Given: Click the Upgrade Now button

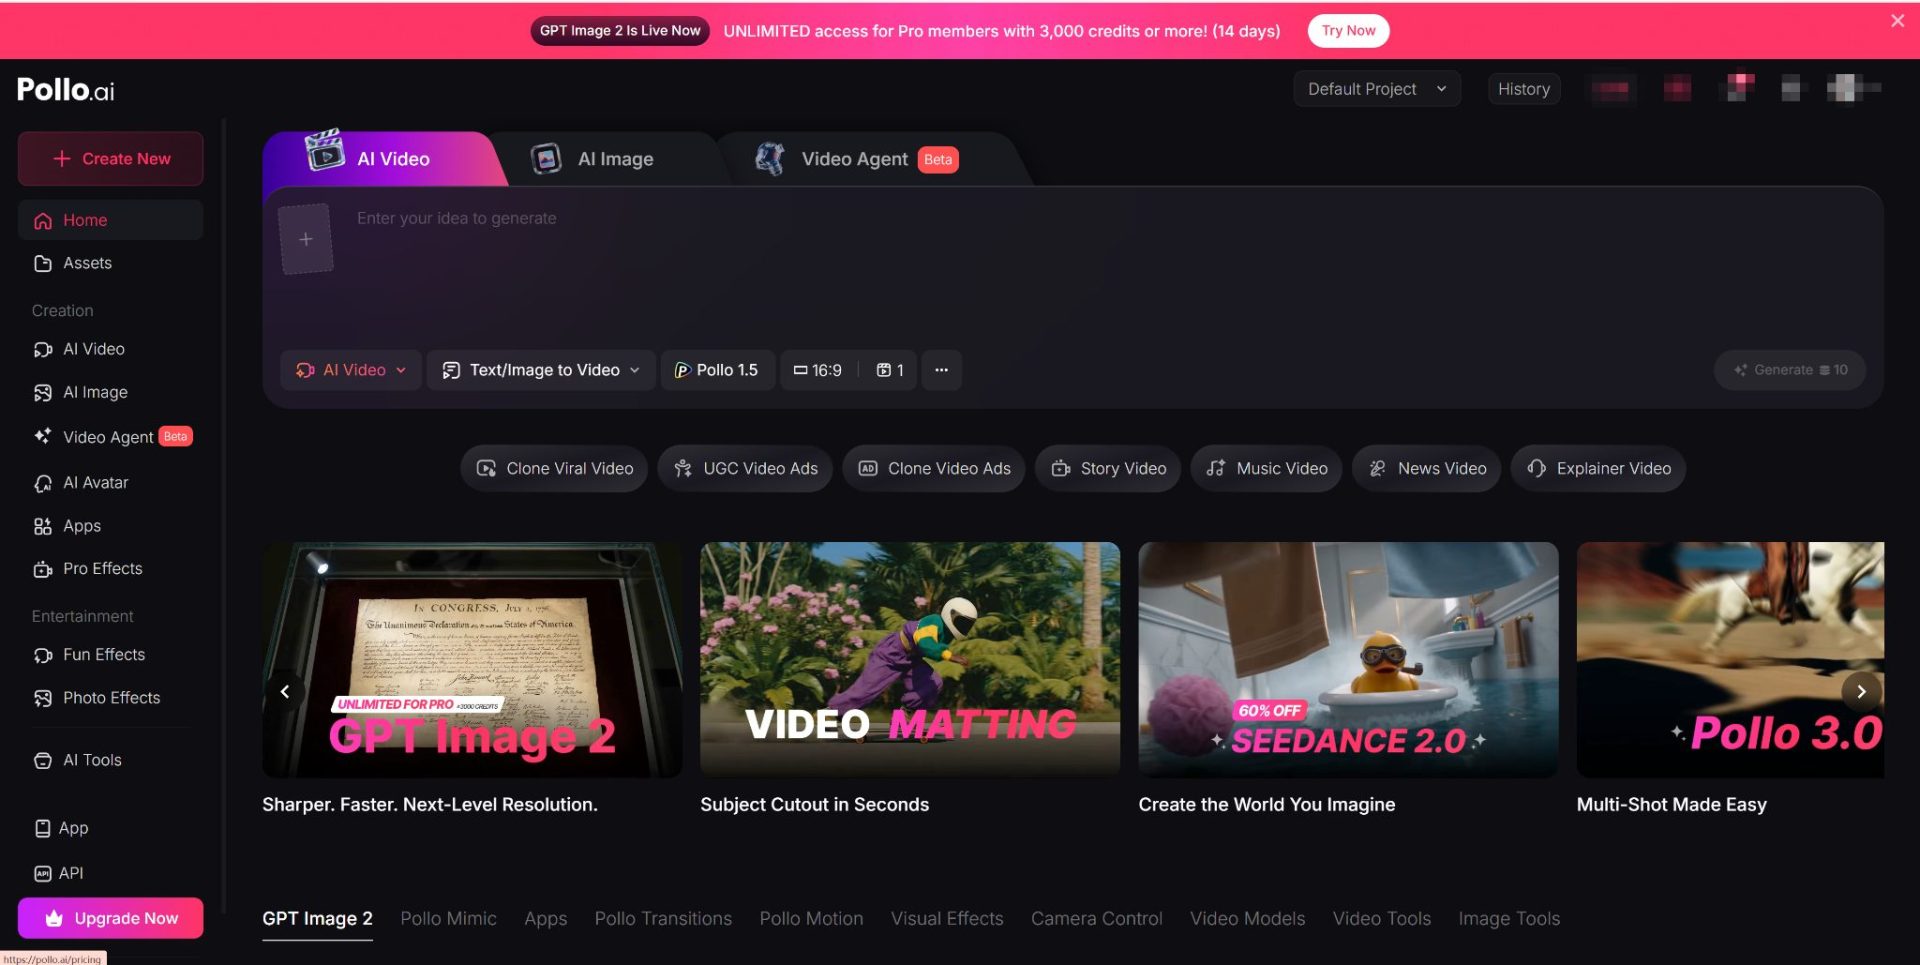Looking at the screenshot, I should 110,918.
